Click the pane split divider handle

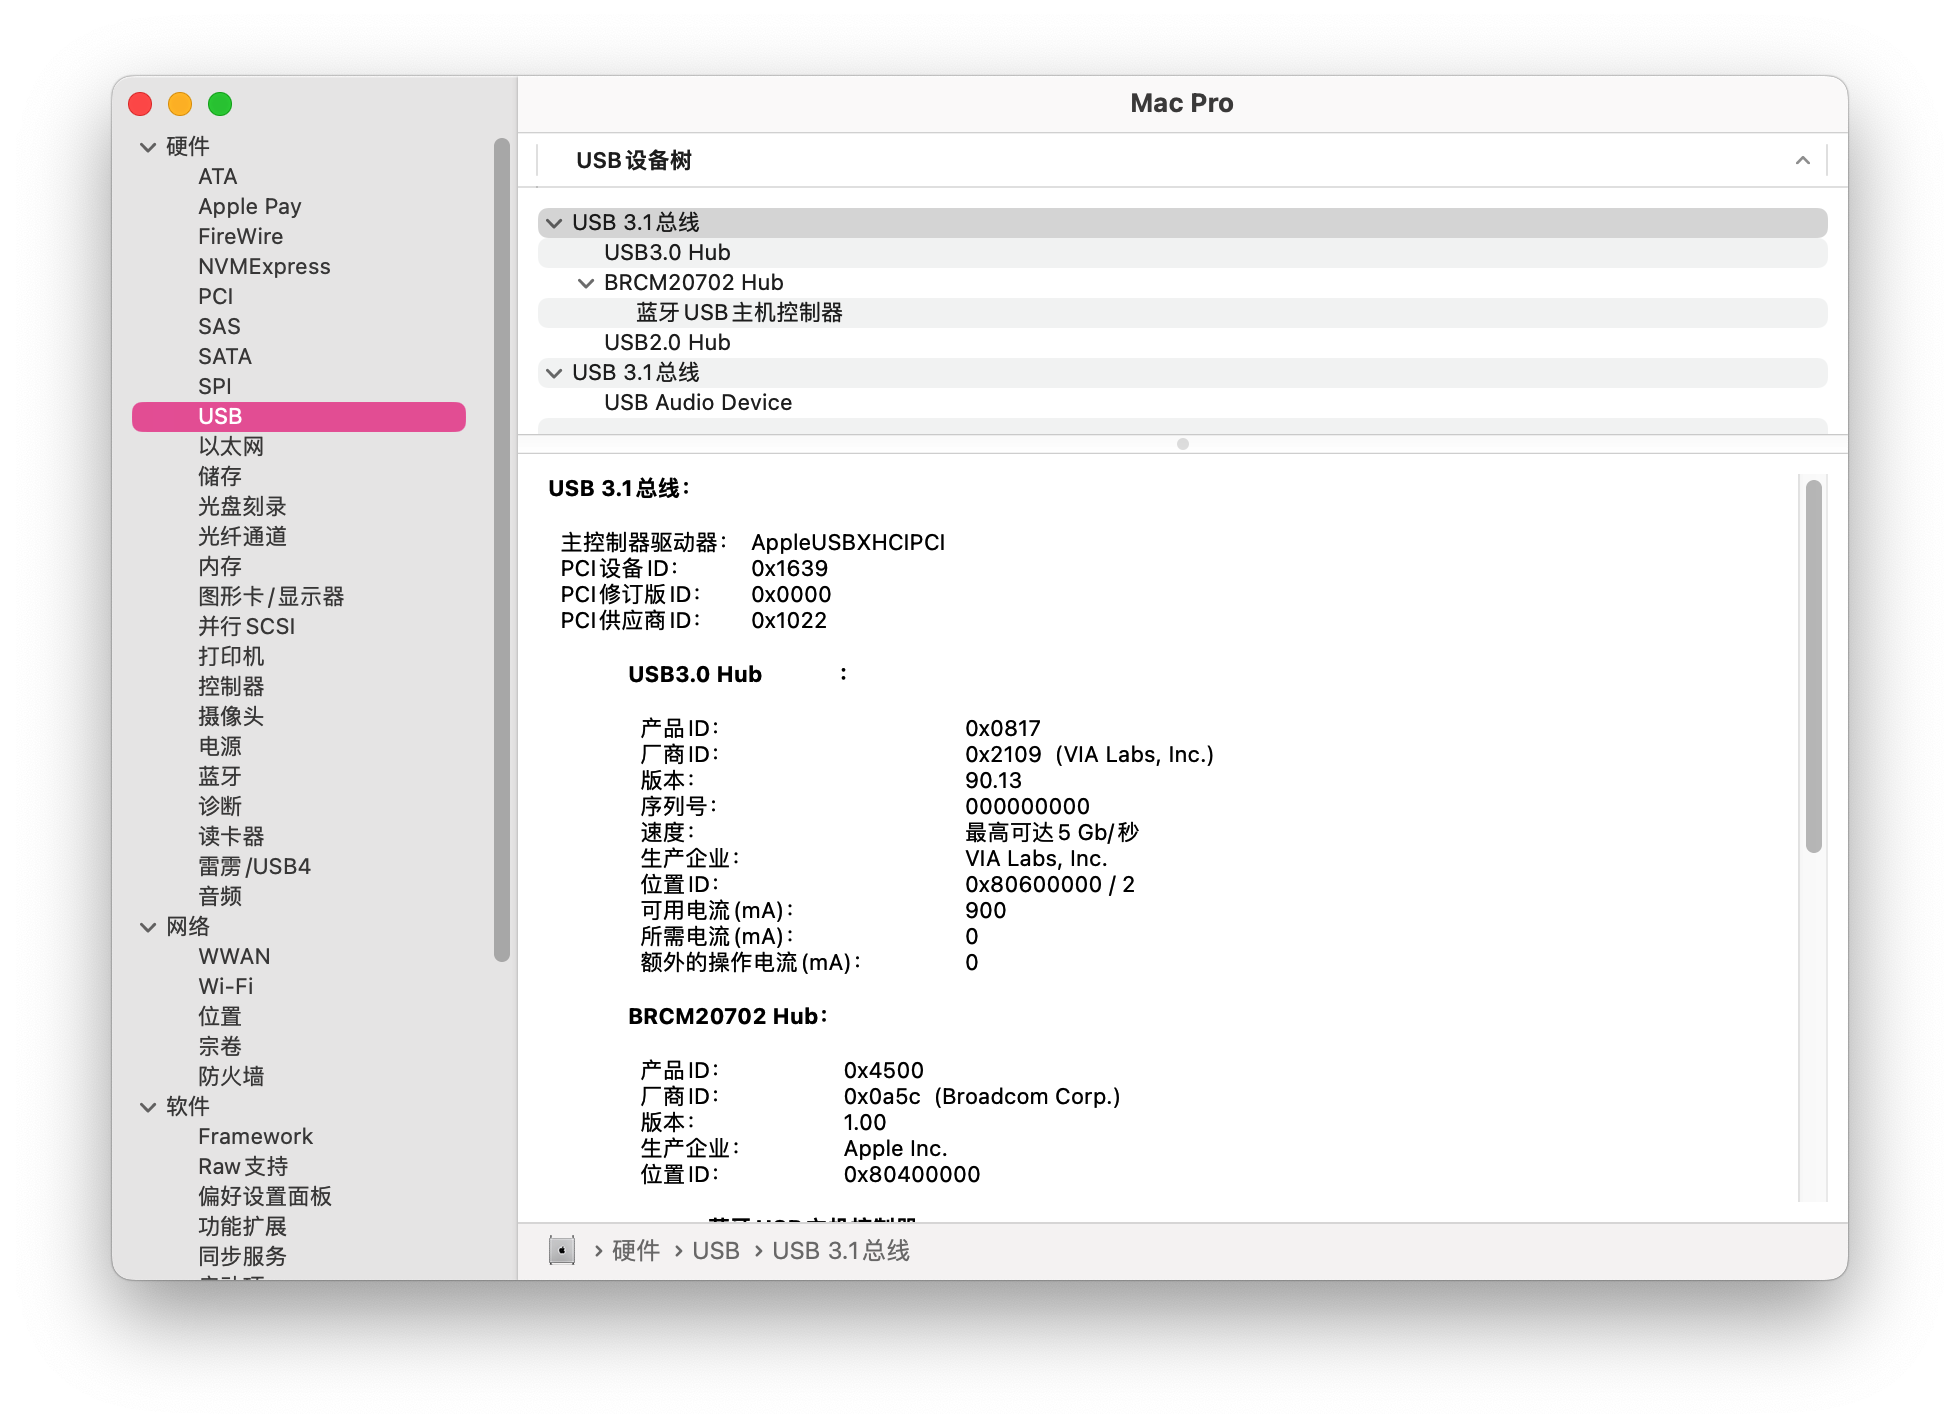pyautogui.click(x=1182, y=444)
